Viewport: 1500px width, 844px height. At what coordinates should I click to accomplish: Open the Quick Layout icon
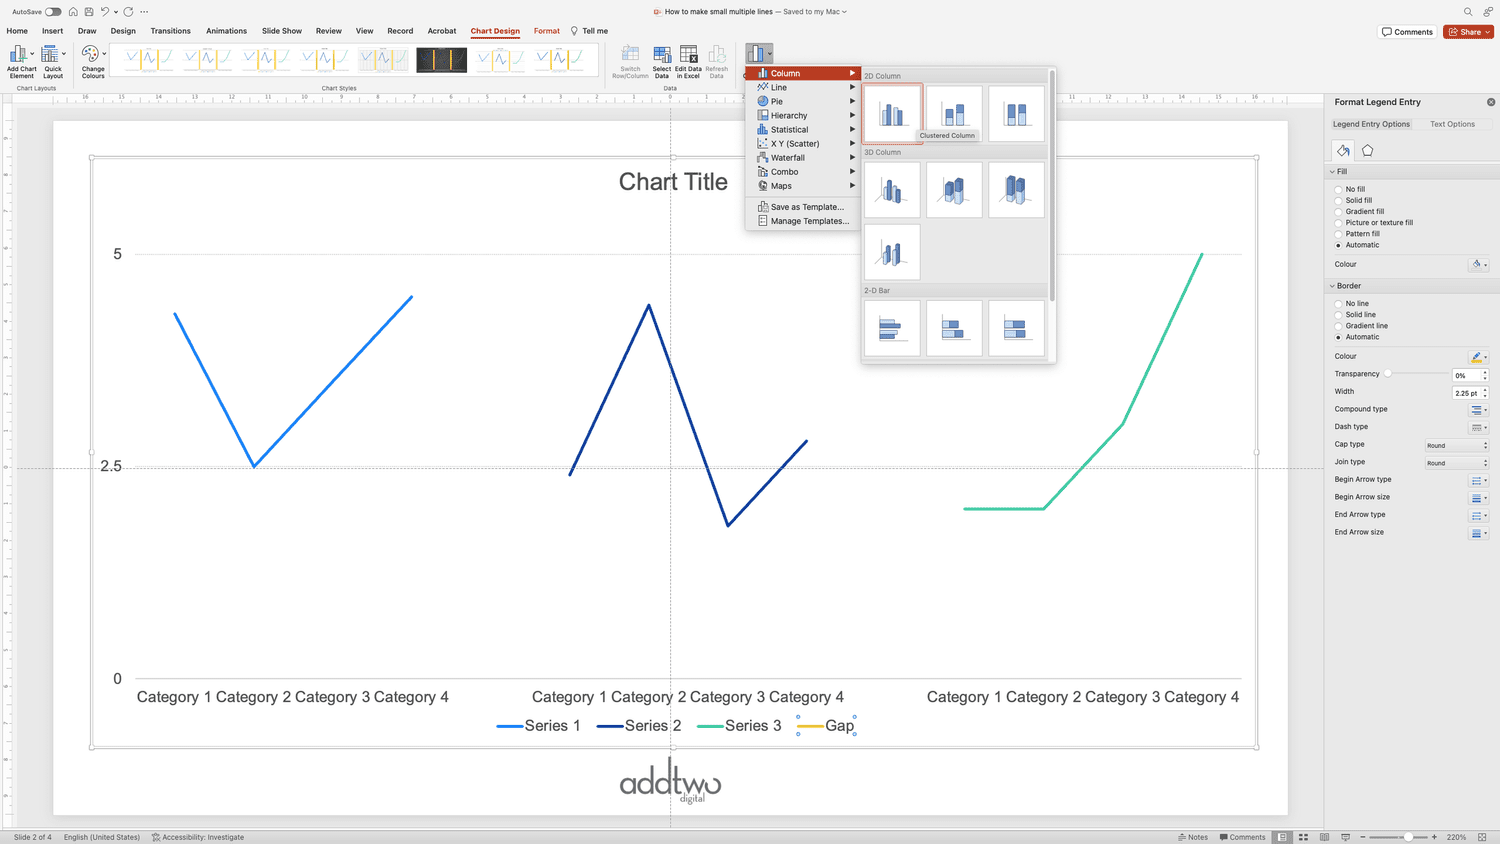[x=53, y=62]
